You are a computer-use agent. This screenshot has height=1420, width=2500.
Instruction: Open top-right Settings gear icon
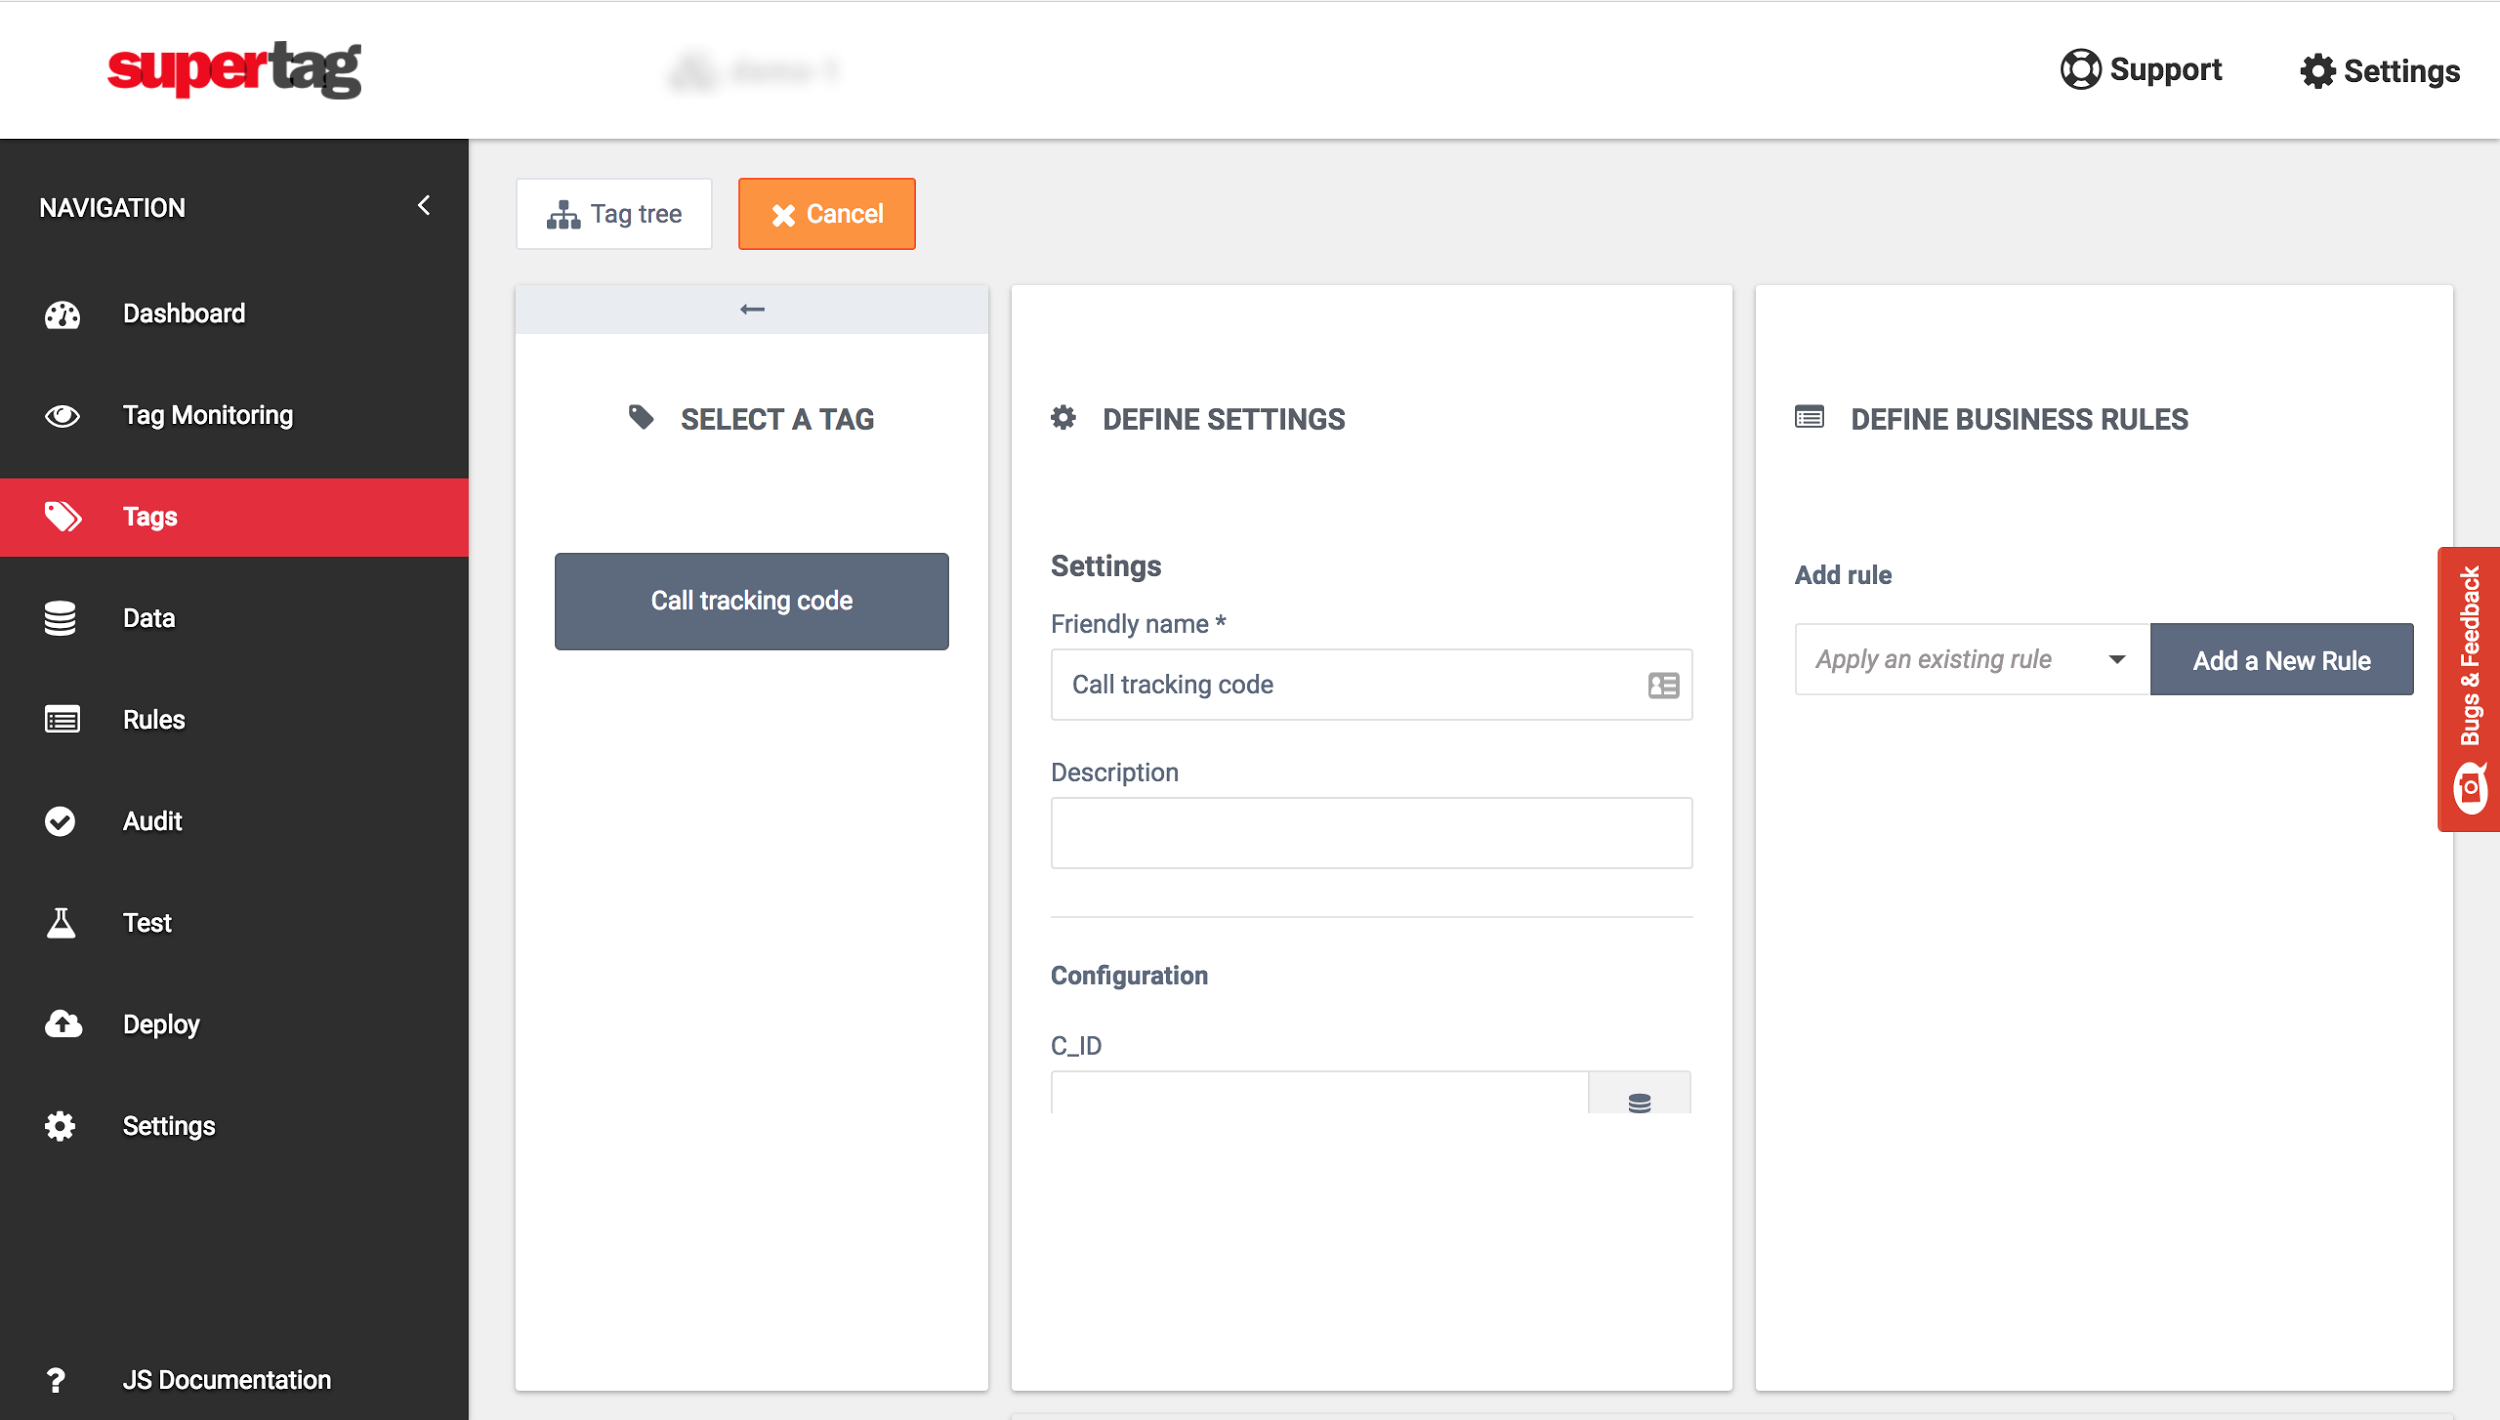2317,71
